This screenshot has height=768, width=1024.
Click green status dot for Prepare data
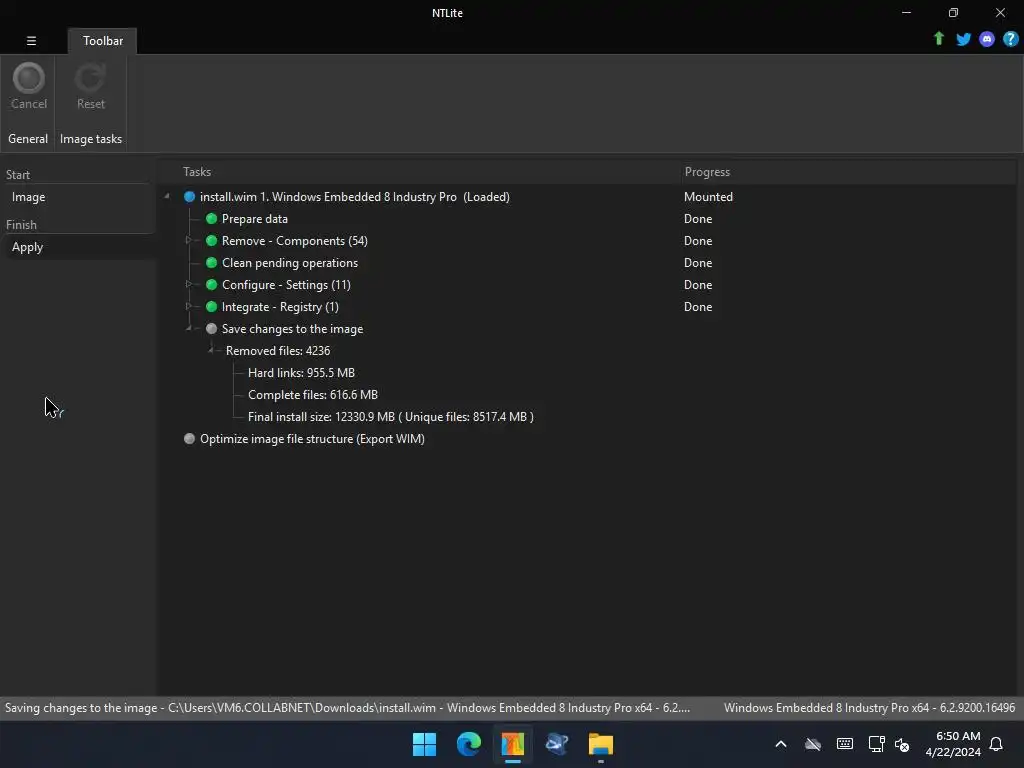click(211, 219)
